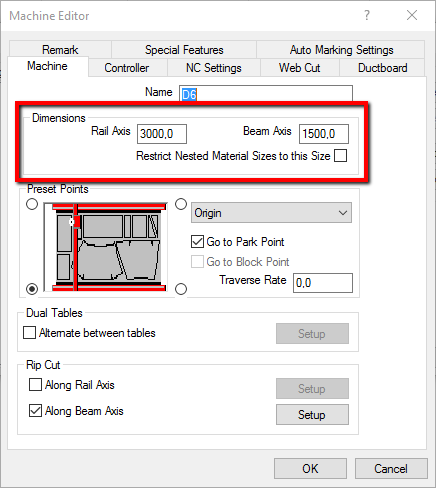Enable Rip Cut Along Rail Axis
This screenshot has width=436, height=488.
coord(35,384)
